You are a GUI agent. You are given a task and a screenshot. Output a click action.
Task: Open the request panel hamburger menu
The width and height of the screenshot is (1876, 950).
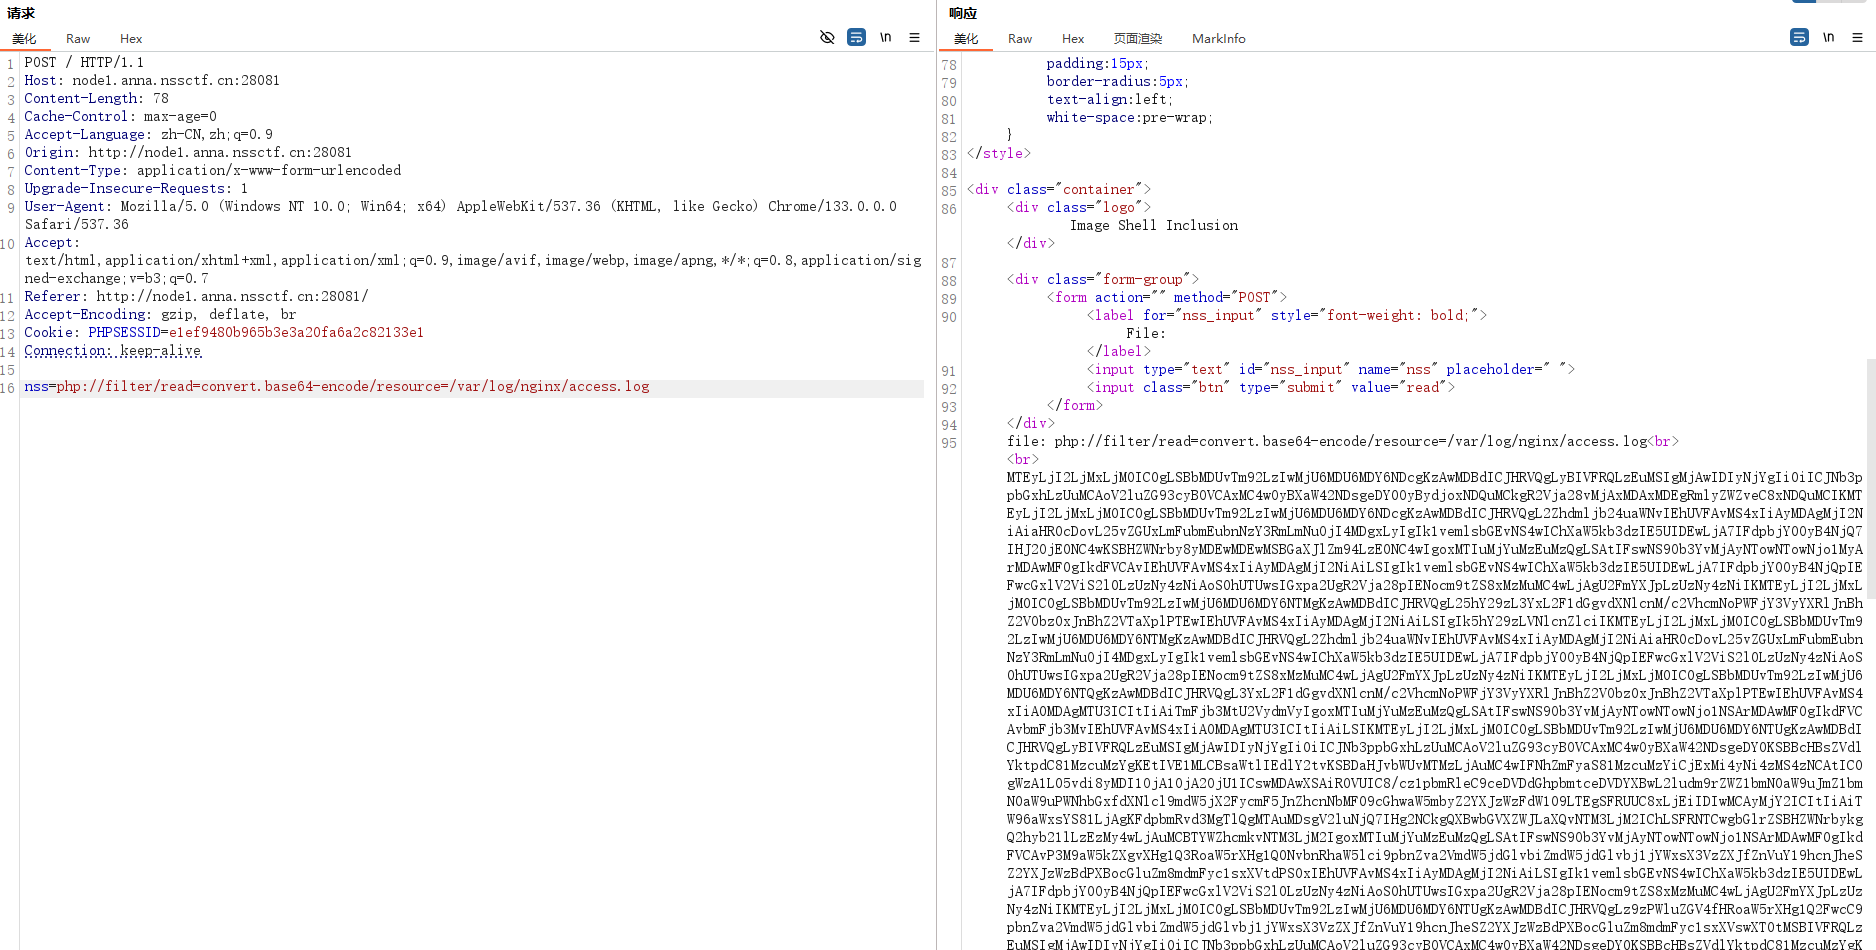click(x=914, y=38)
